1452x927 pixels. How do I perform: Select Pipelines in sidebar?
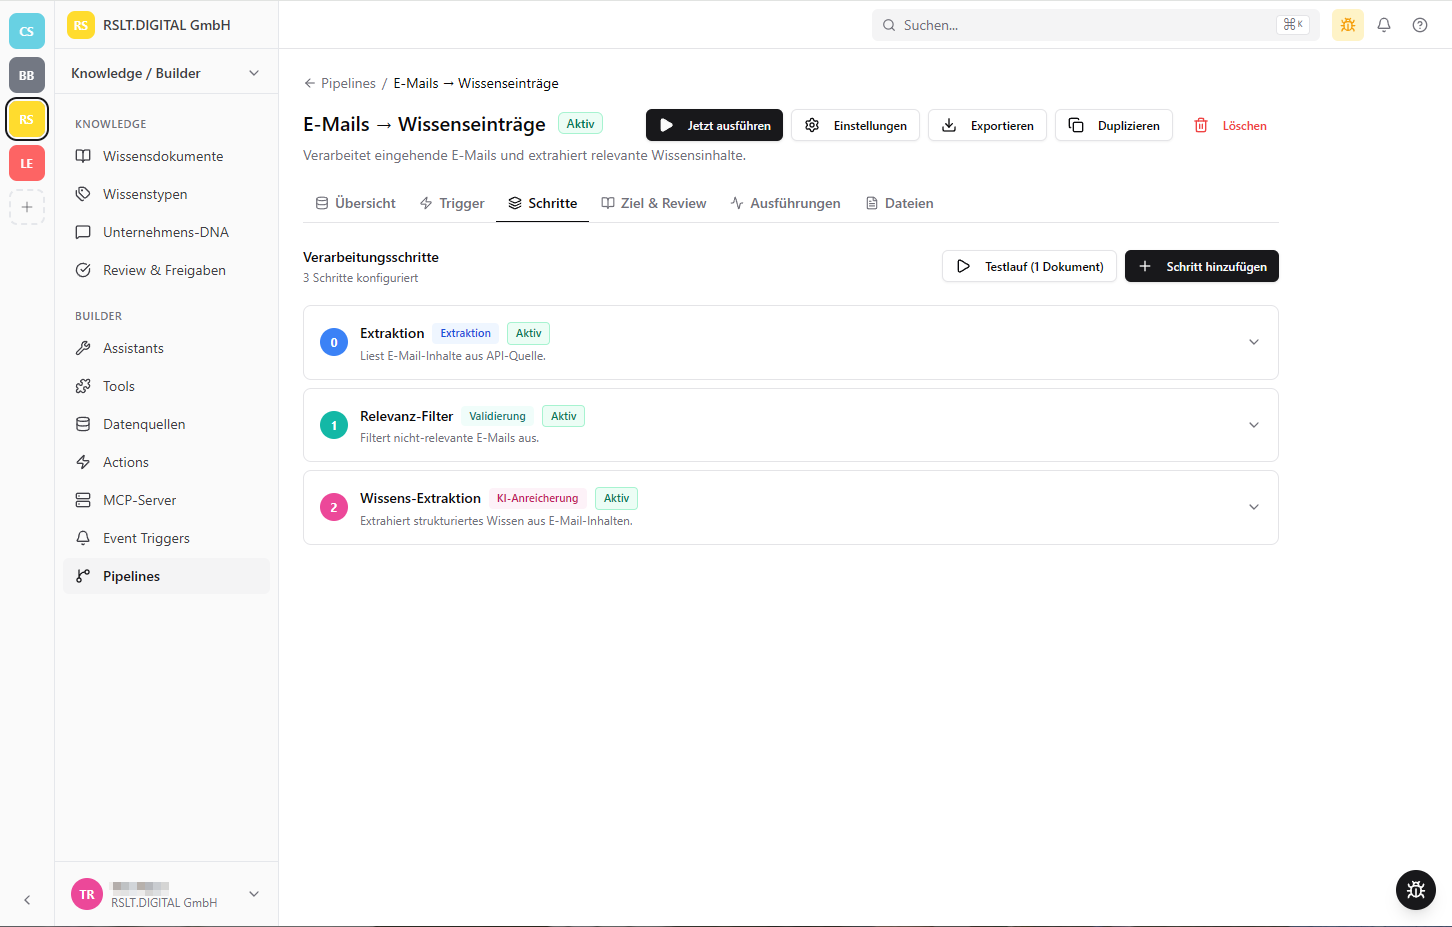[166, 576]
